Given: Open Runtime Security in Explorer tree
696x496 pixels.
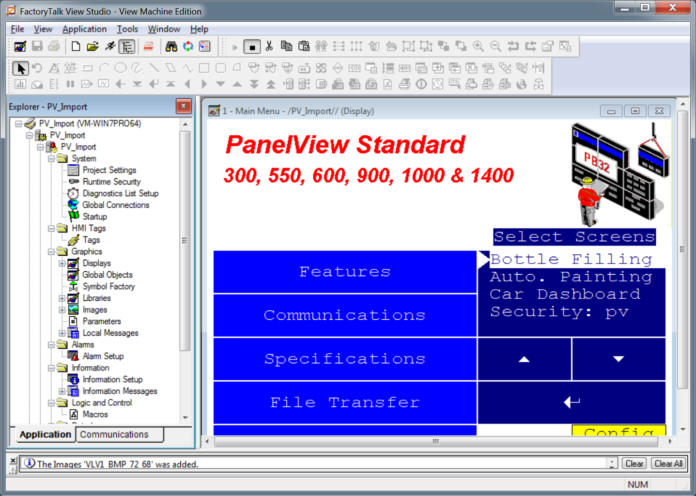Looking at the screenshot, I should pyautogui.click(x=111, y=182).
